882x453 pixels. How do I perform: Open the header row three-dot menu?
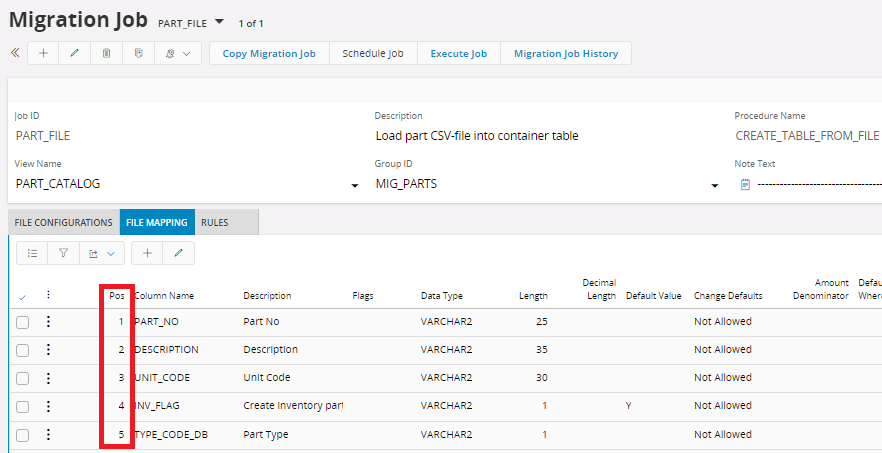(48, 294)
